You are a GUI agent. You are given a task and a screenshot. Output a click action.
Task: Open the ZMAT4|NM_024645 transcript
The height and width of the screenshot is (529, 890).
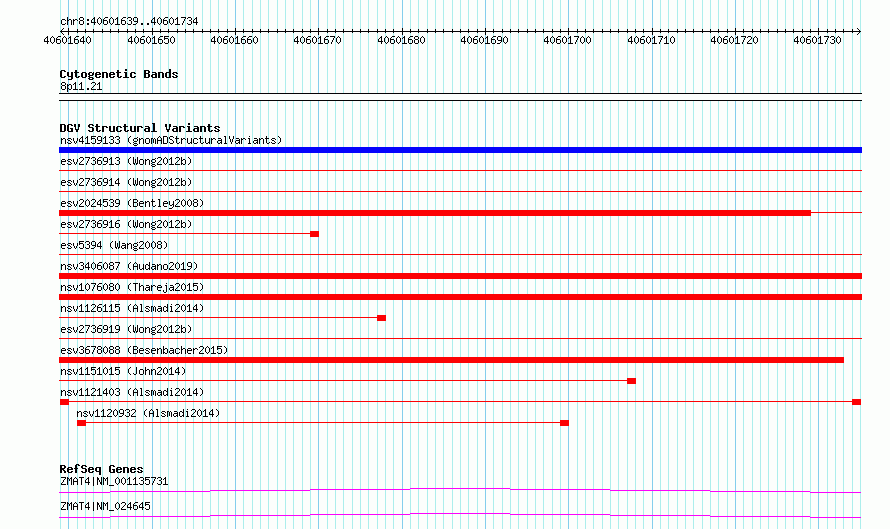tap(106, 506)
